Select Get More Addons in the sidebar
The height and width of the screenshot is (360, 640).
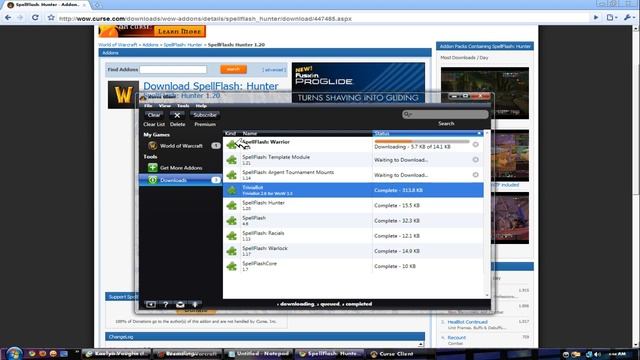coord(181,168)
